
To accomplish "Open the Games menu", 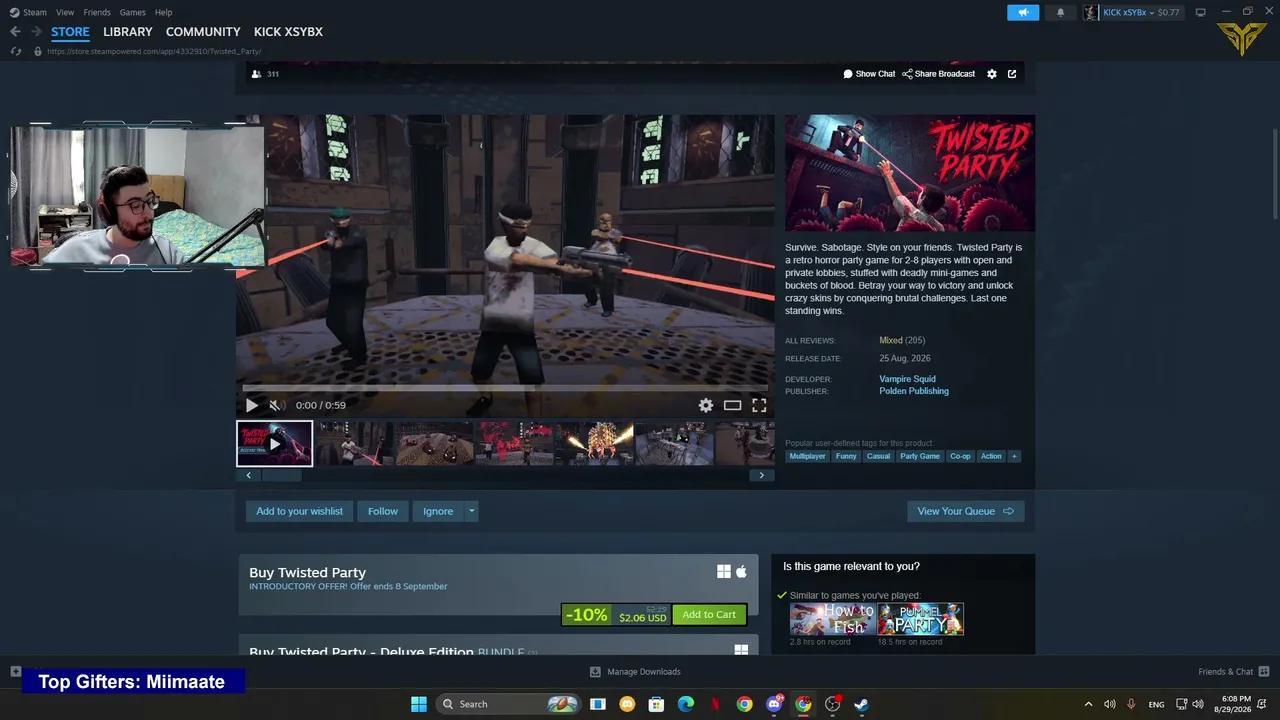I will point(132,12).
